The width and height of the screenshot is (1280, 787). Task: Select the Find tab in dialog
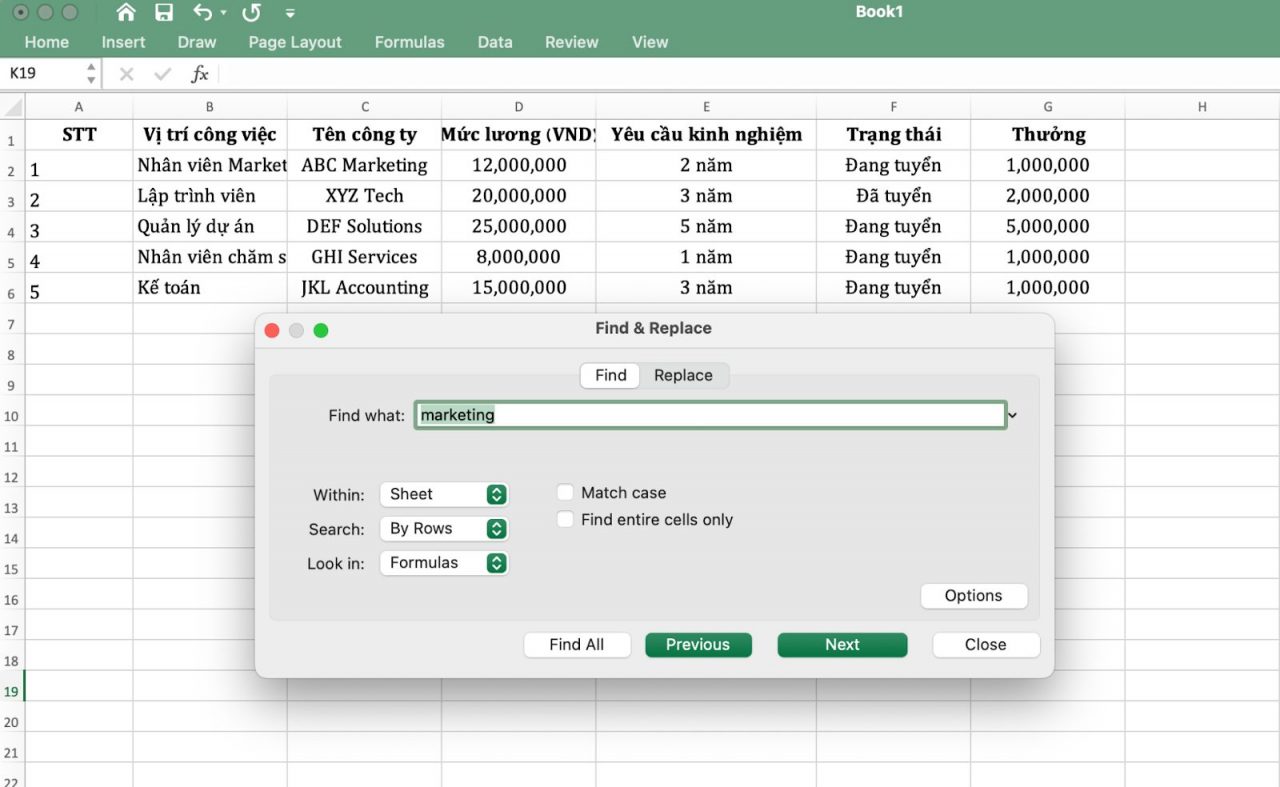click(x=610, y=375)
